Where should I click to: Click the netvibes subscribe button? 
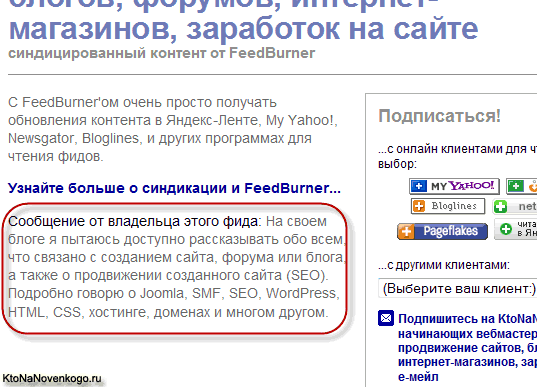click(515, 206)
